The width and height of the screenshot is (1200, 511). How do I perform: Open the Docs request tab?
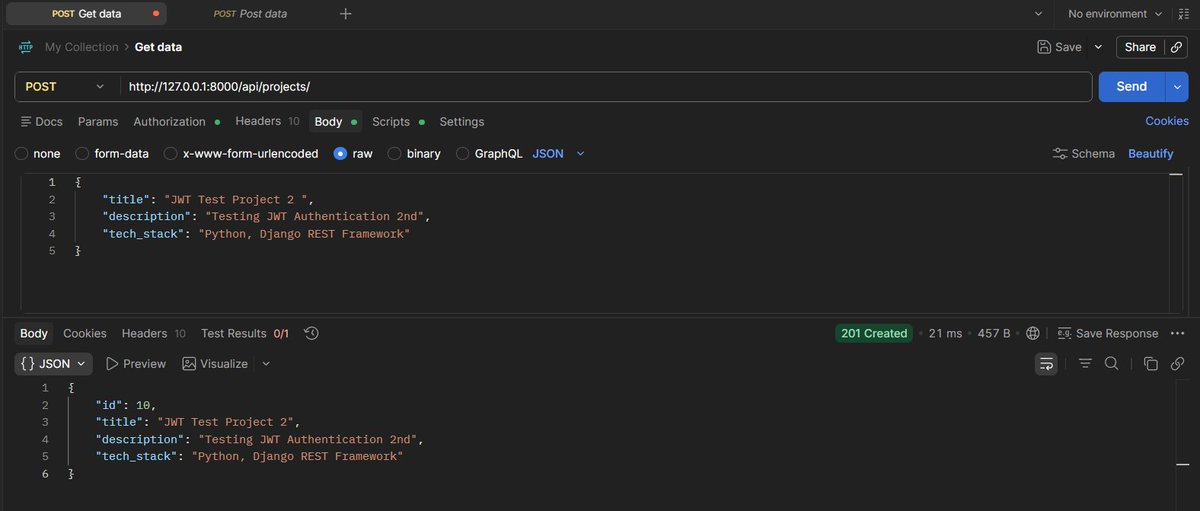[x=41, y=122]
